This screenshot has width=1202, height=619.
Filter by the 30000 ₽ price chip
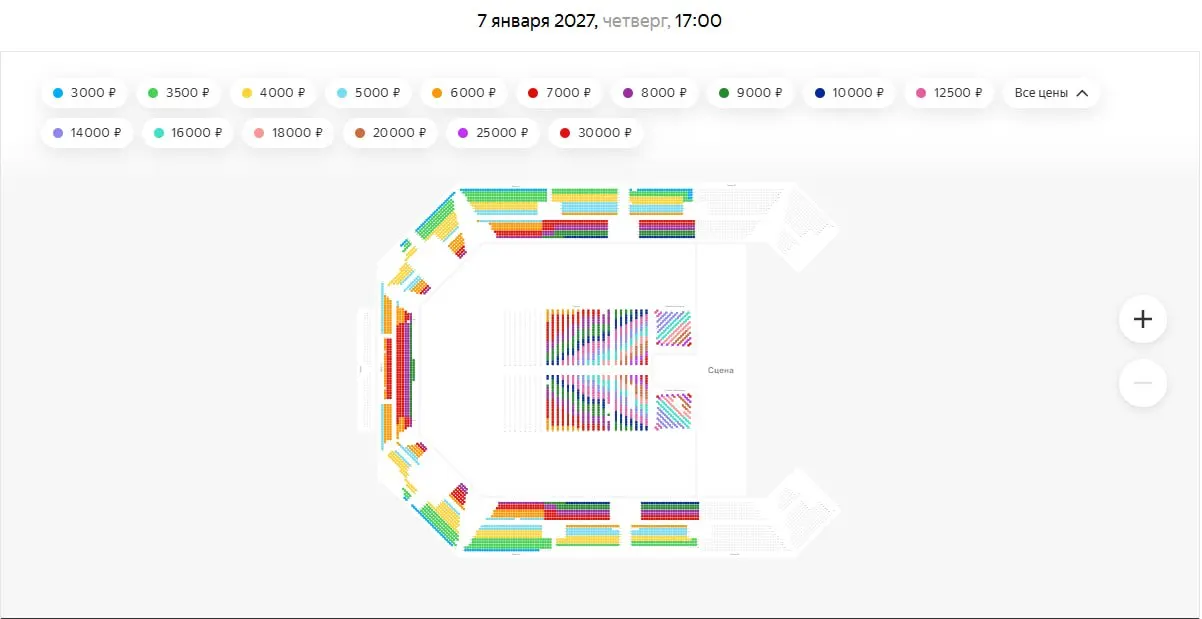coord(595,133)
